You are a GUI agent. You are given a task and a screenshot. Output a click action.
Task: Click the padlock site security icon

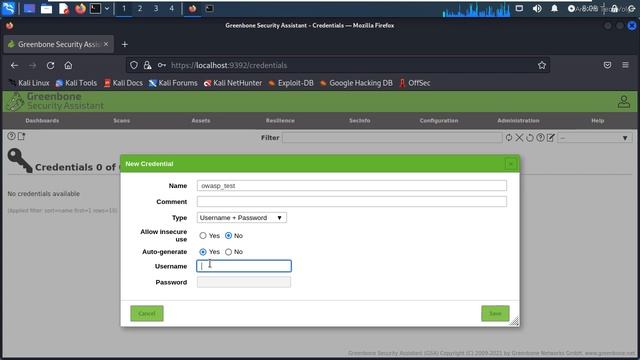[x=147, y=65]
